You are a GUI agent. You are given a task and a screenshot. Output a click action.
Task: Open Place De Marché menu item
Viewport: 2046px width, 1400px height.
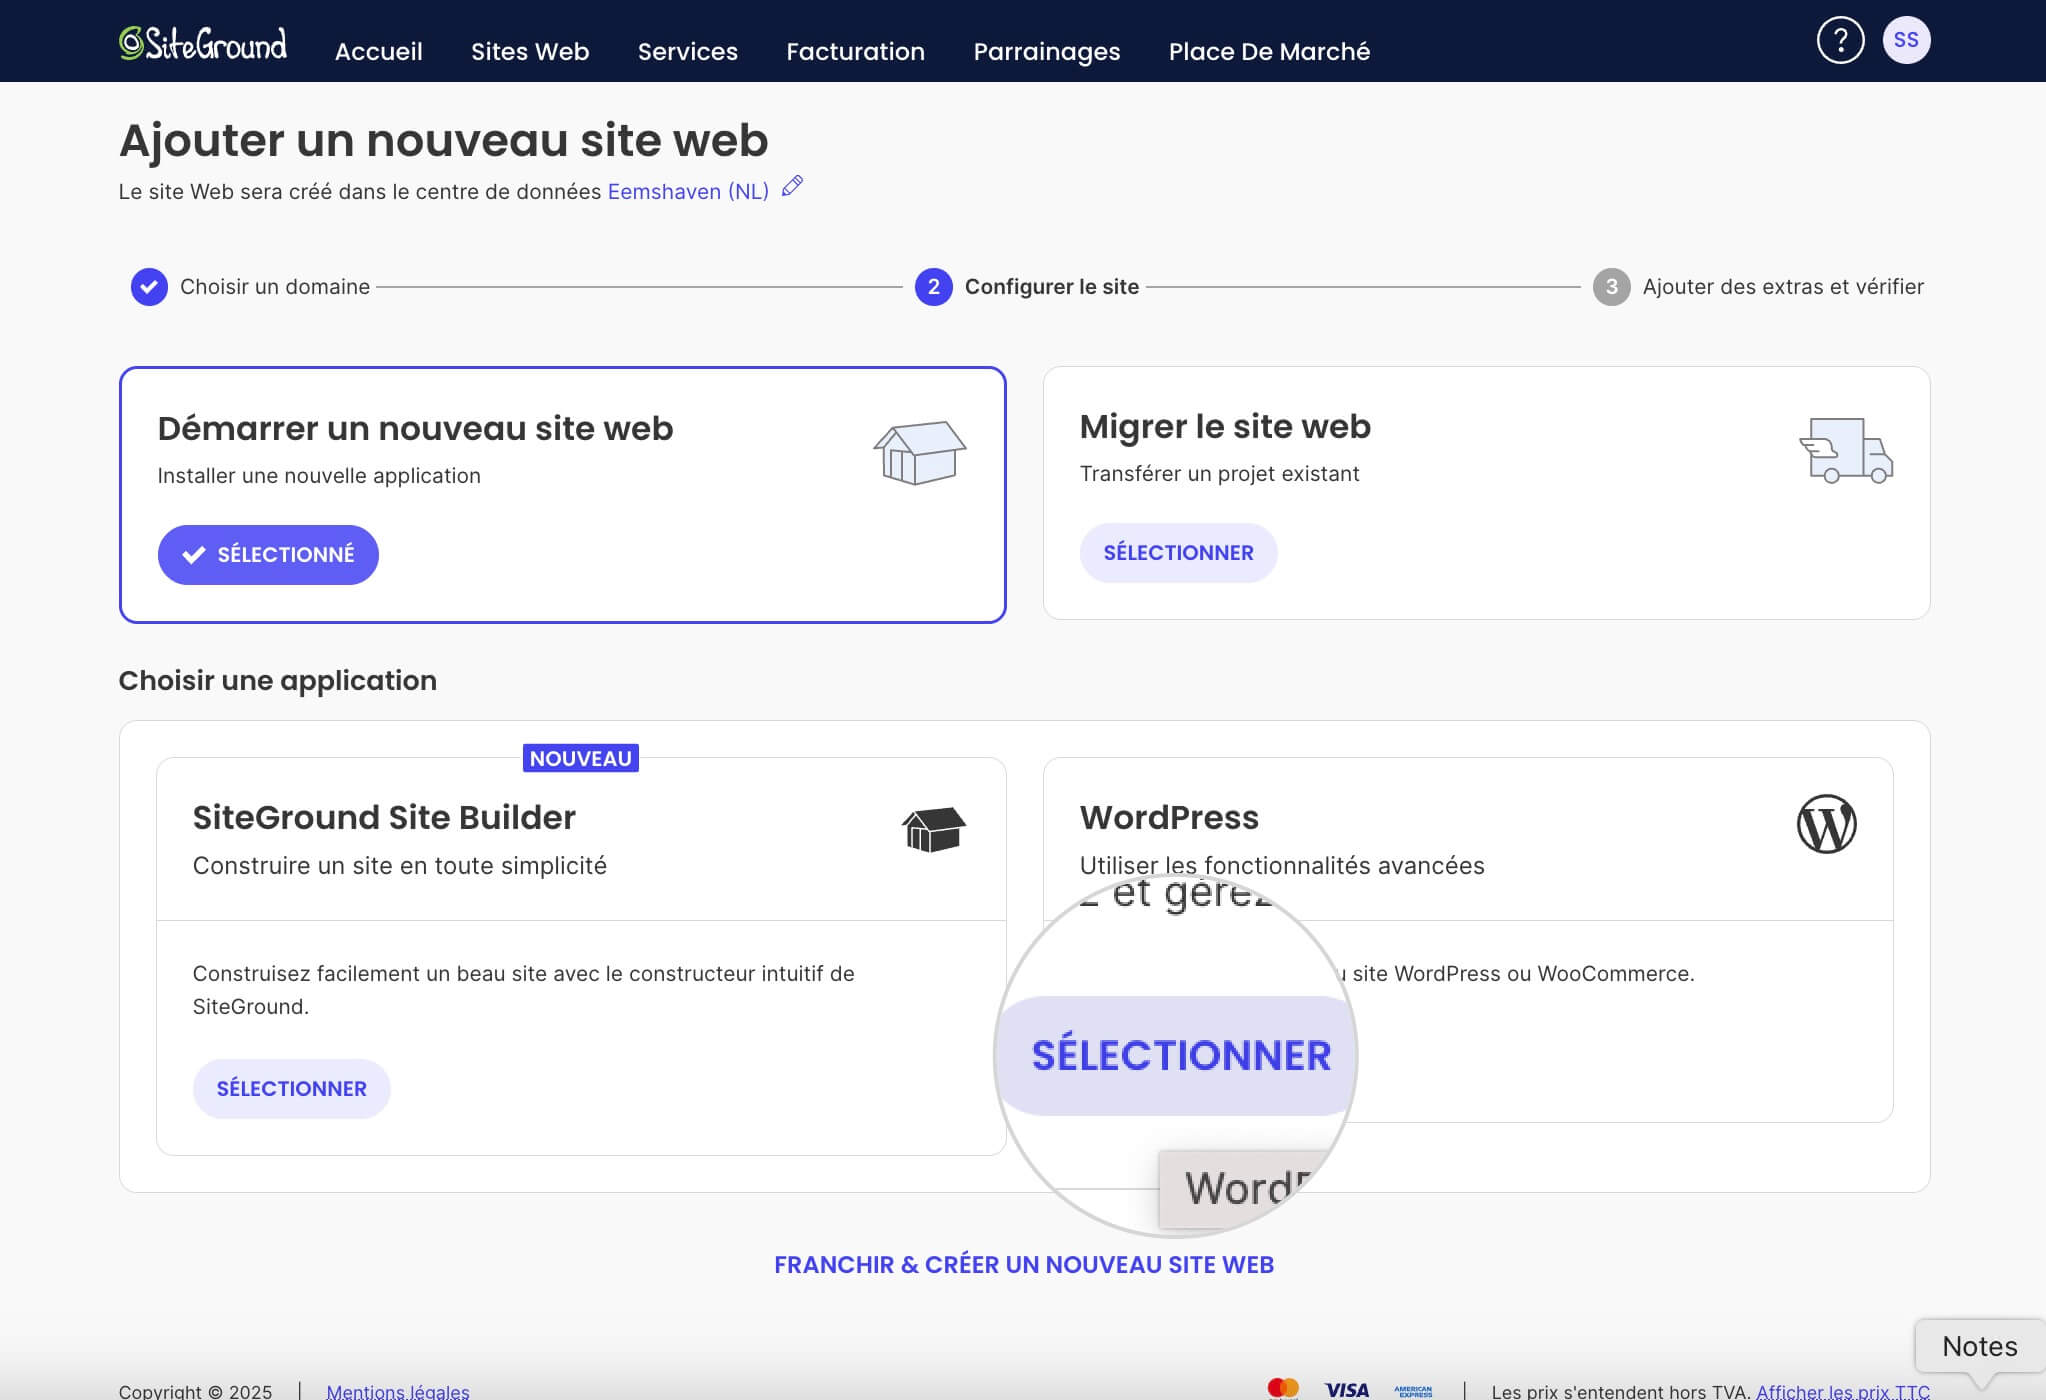point(1269,51)
